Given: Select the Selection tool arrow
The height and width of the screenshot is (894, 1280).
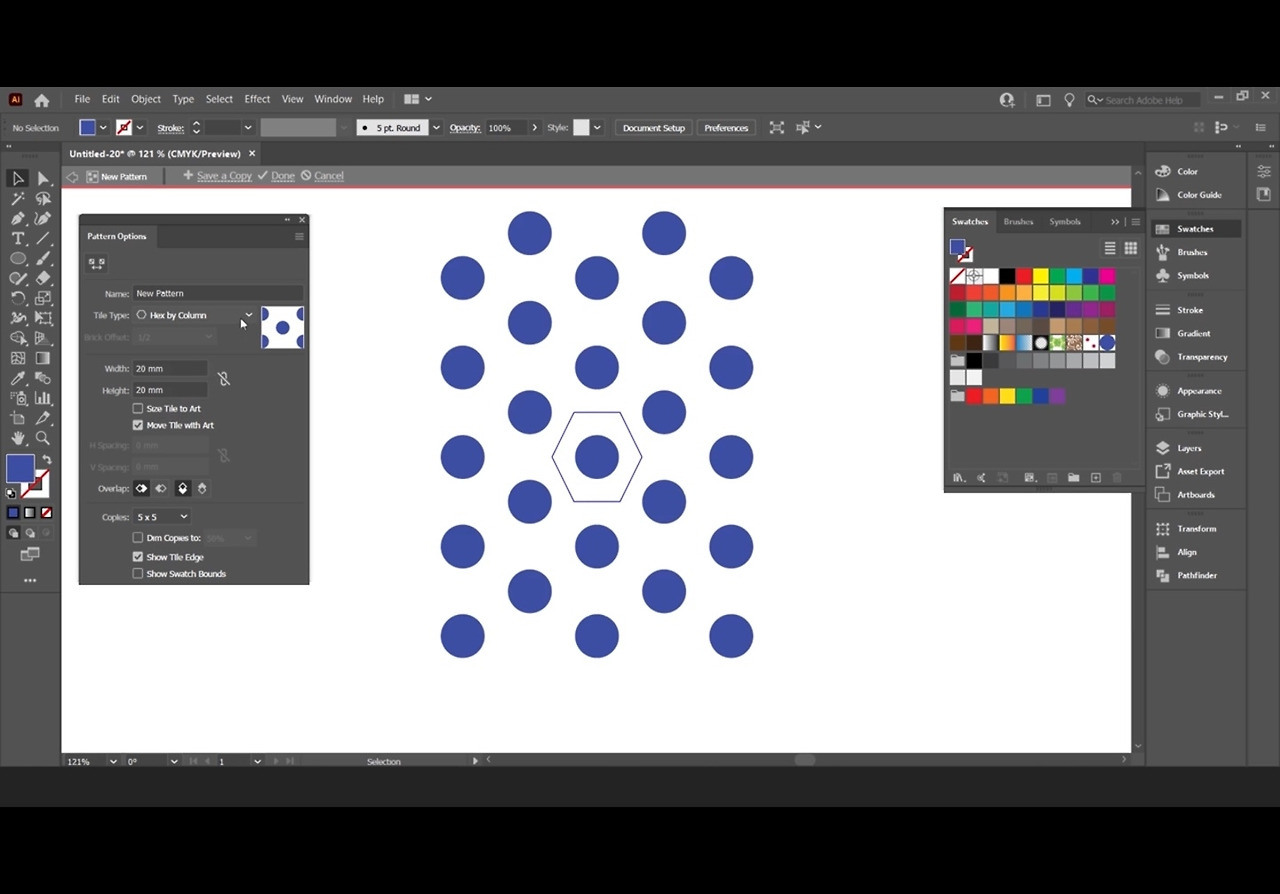Looking at the screenshot, I should (18, 178).
